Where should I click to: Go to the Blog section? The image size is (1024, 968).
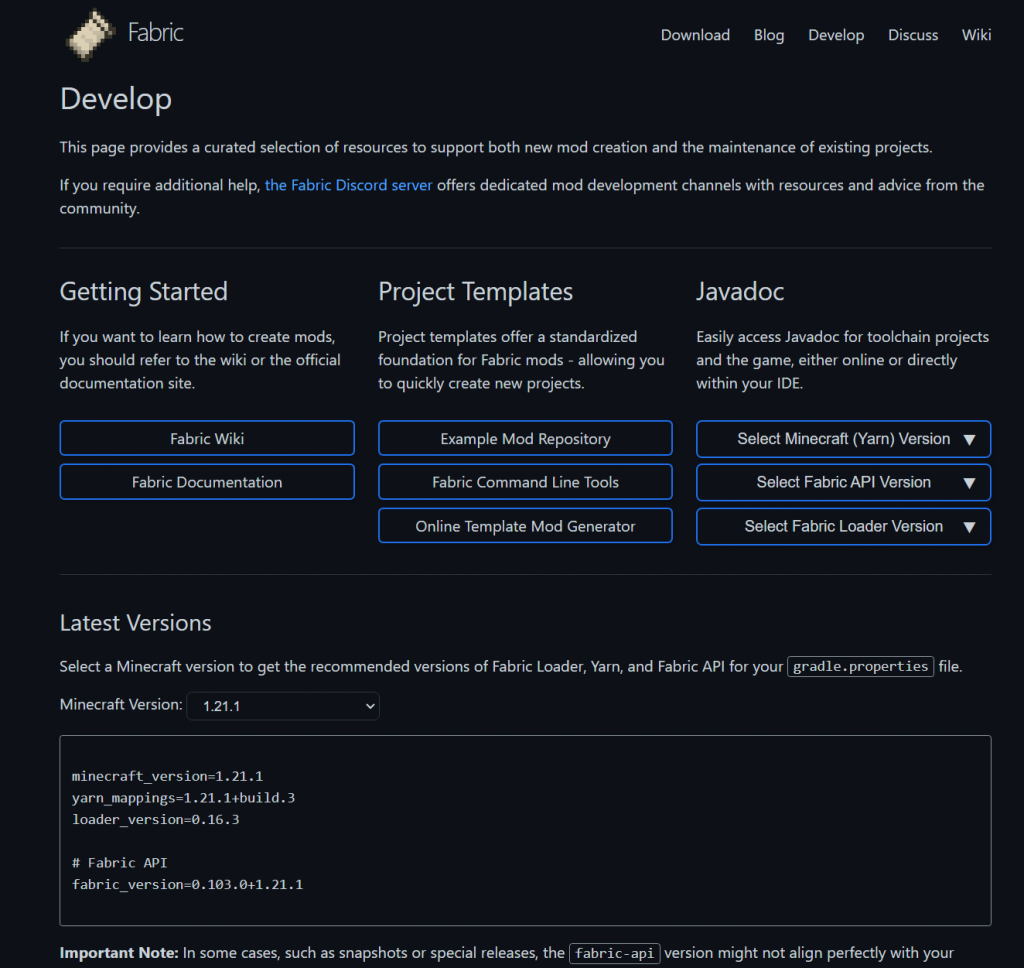click(x=769, y=35)
